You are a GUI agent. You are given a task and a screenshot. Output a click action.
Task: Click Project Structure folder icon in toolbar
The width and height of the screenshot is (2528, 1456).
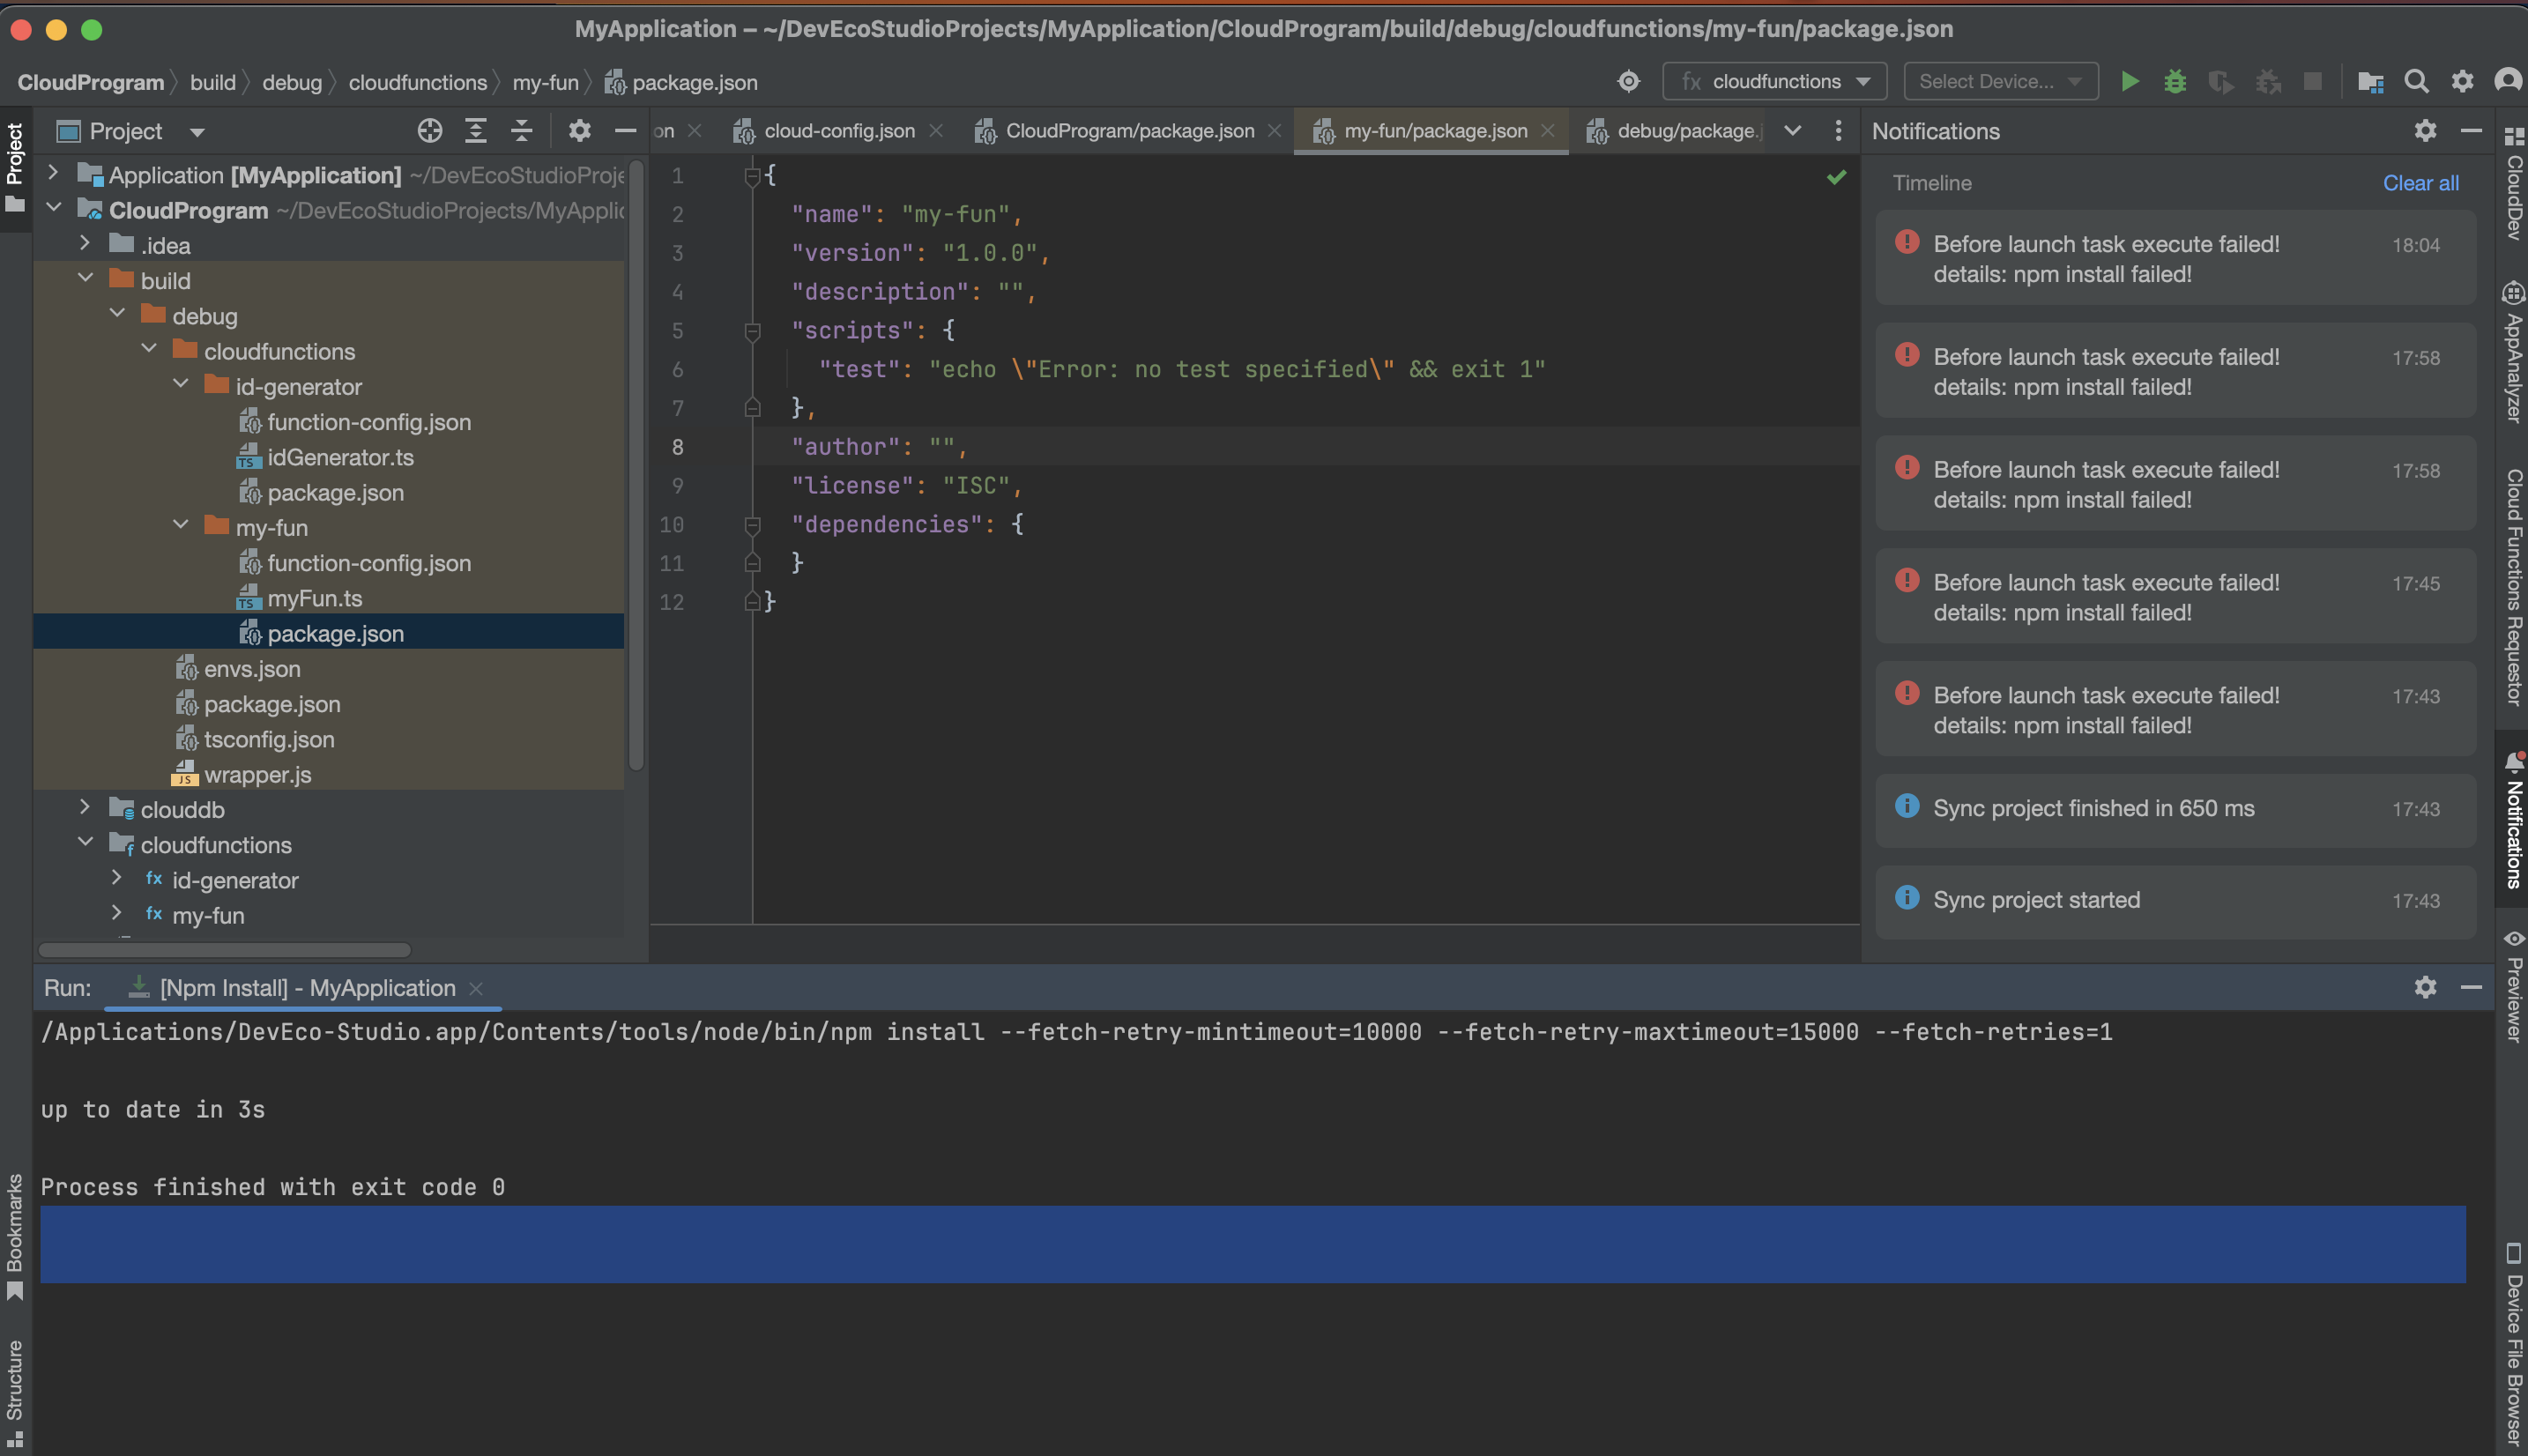coord(2370,81)
